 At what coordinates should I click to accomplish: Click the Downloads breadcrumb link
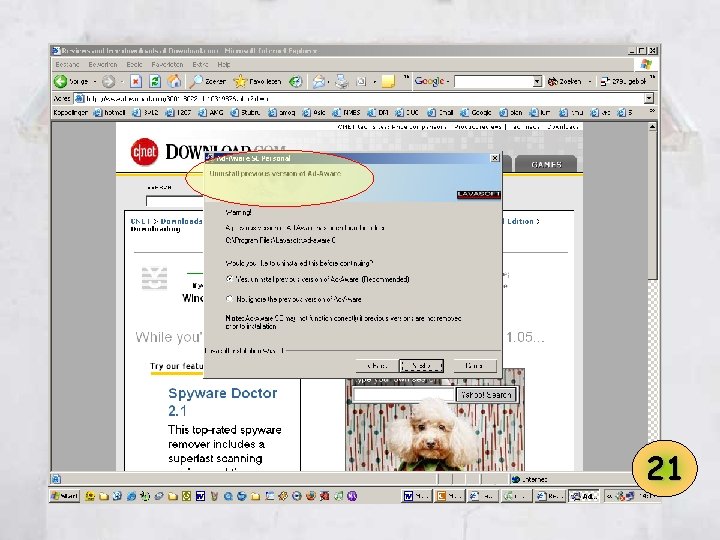click(181, 221)
